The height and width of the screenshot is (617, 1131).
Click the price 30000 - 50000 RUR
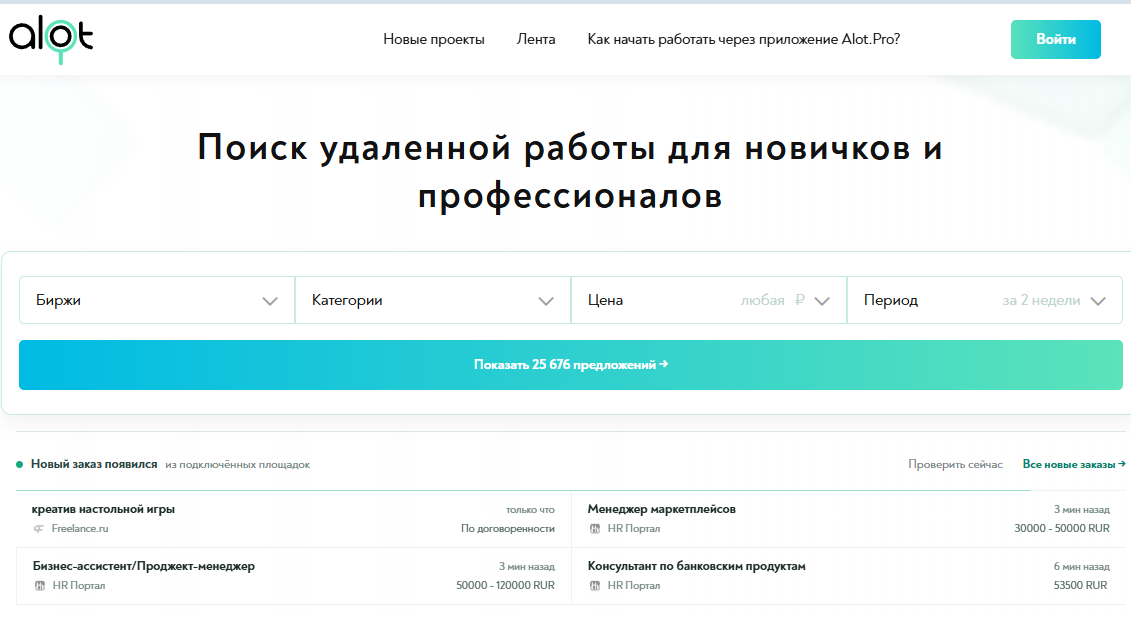(1062, 528)
